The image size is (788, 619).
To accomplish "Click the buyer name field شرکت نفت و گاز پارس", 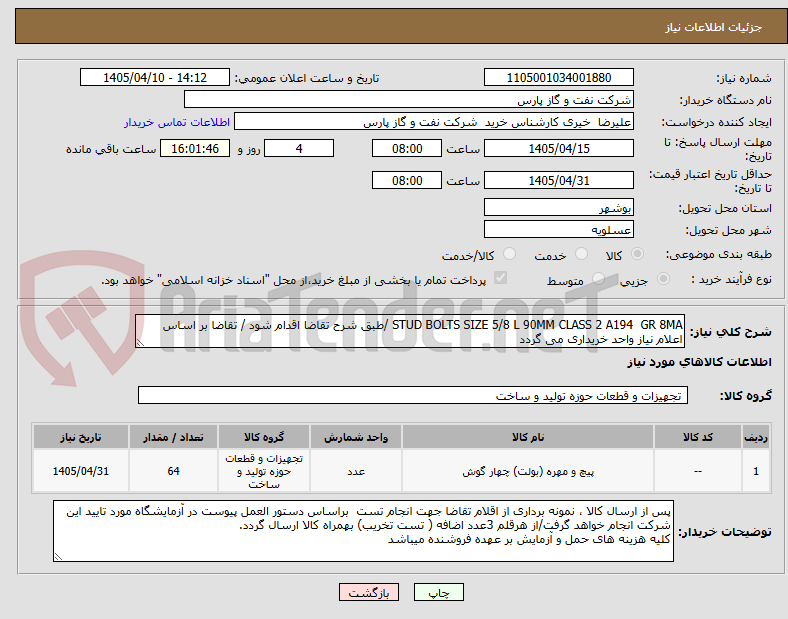I will point(409,99).
